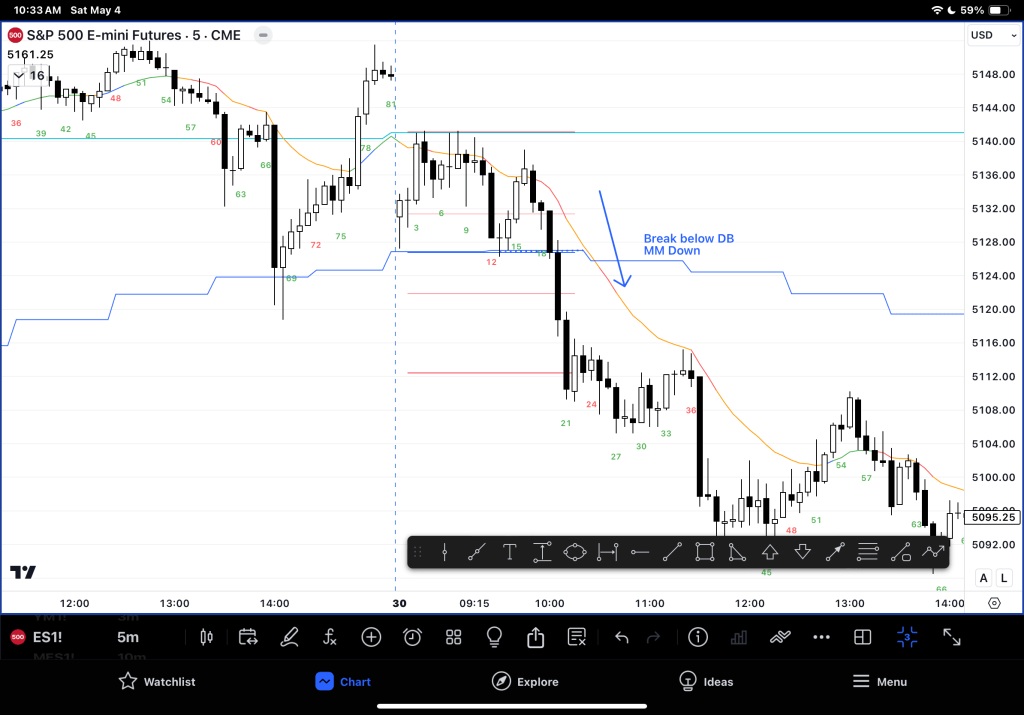1024x715 pixels.
Task: Open the indicators fx menu
Action: 330,637
